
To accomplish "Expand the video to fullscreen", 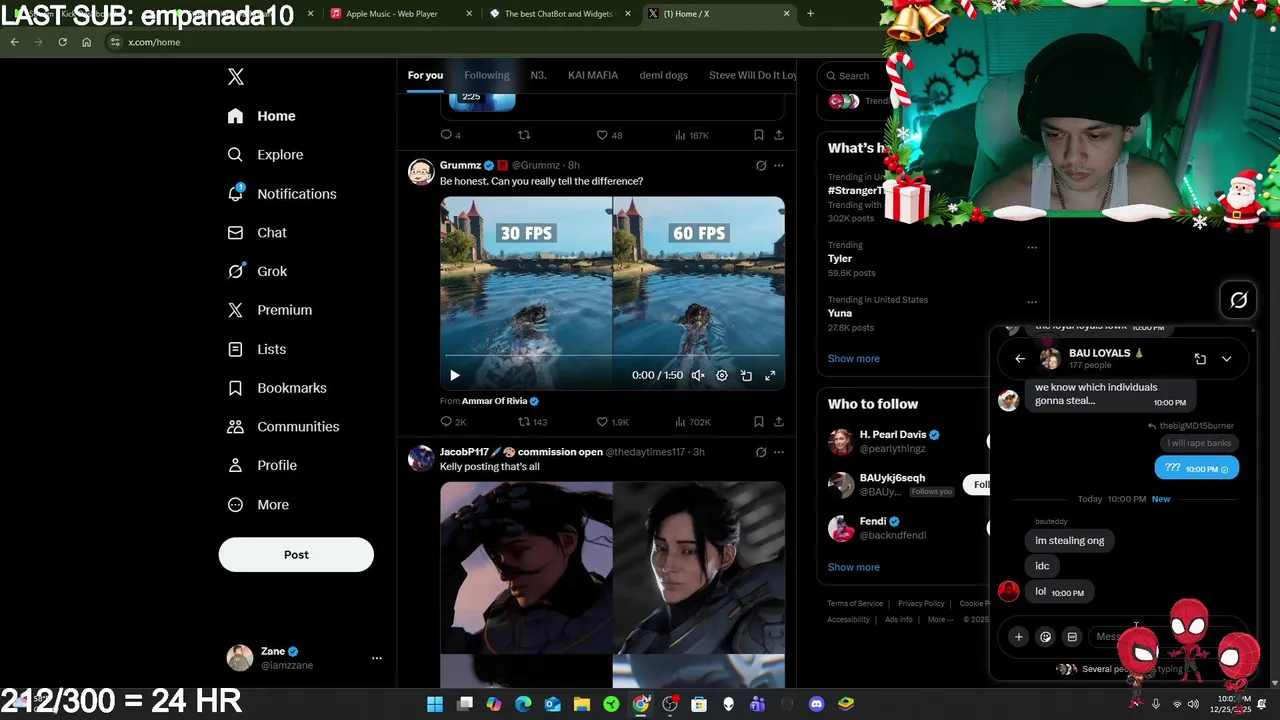I will 770,376.
